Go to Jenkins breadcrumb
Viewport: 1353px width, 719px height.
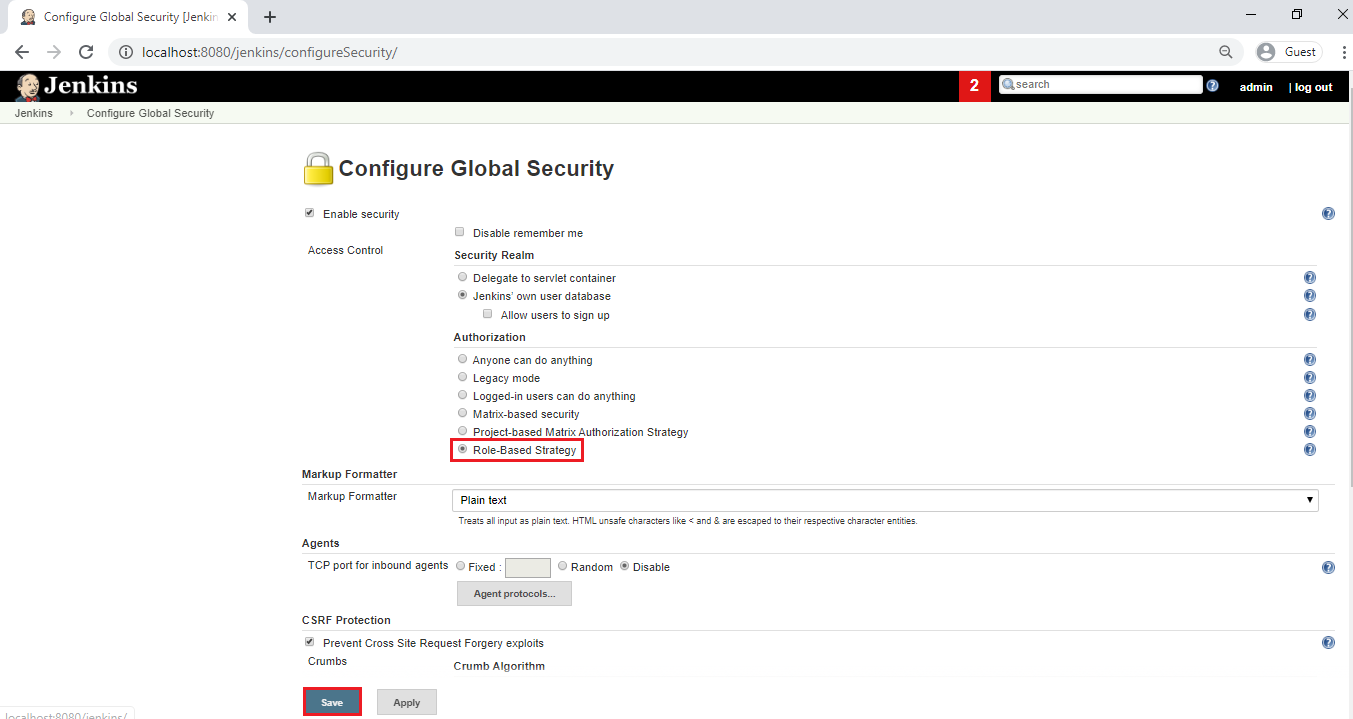pyautogui.click(x=34, y=113)
